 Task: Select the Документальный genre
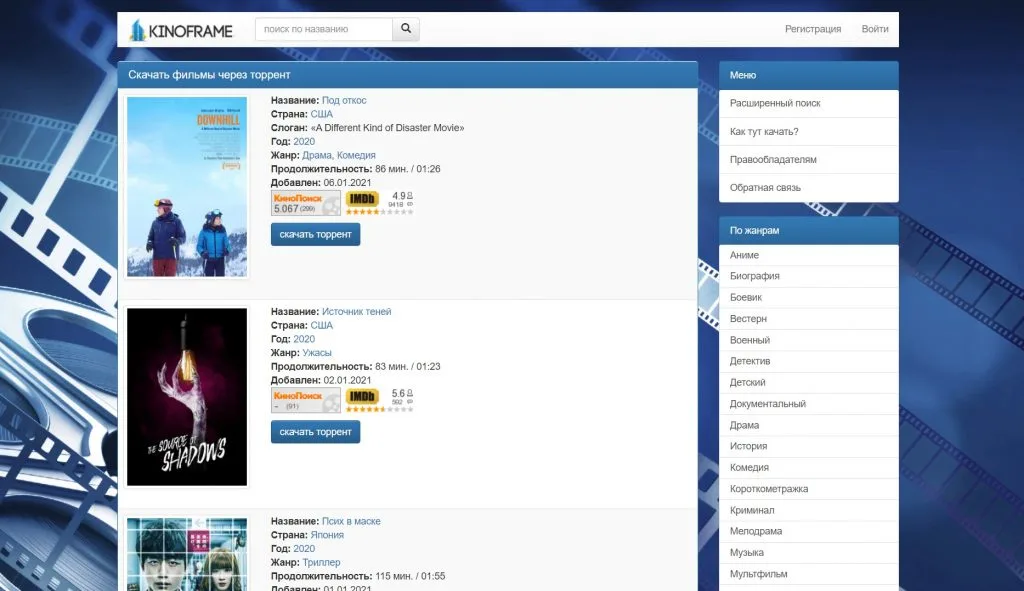808,404
